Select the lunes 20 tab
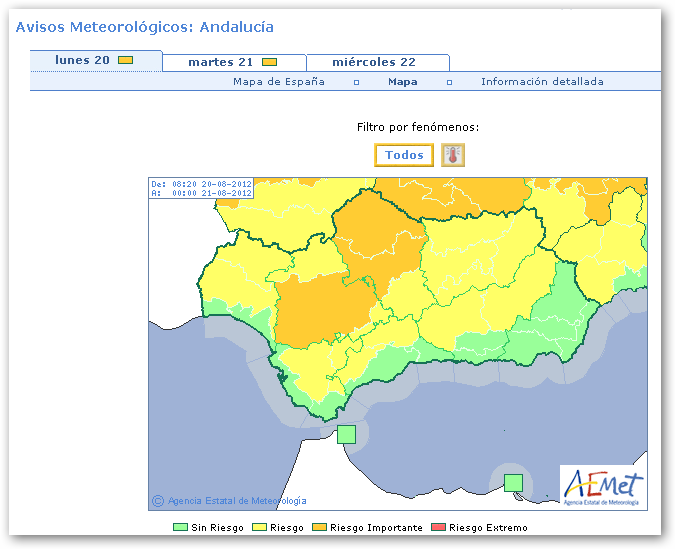This screenshot has height=549, width=675. pyautogui.click(x=82, y=61)
